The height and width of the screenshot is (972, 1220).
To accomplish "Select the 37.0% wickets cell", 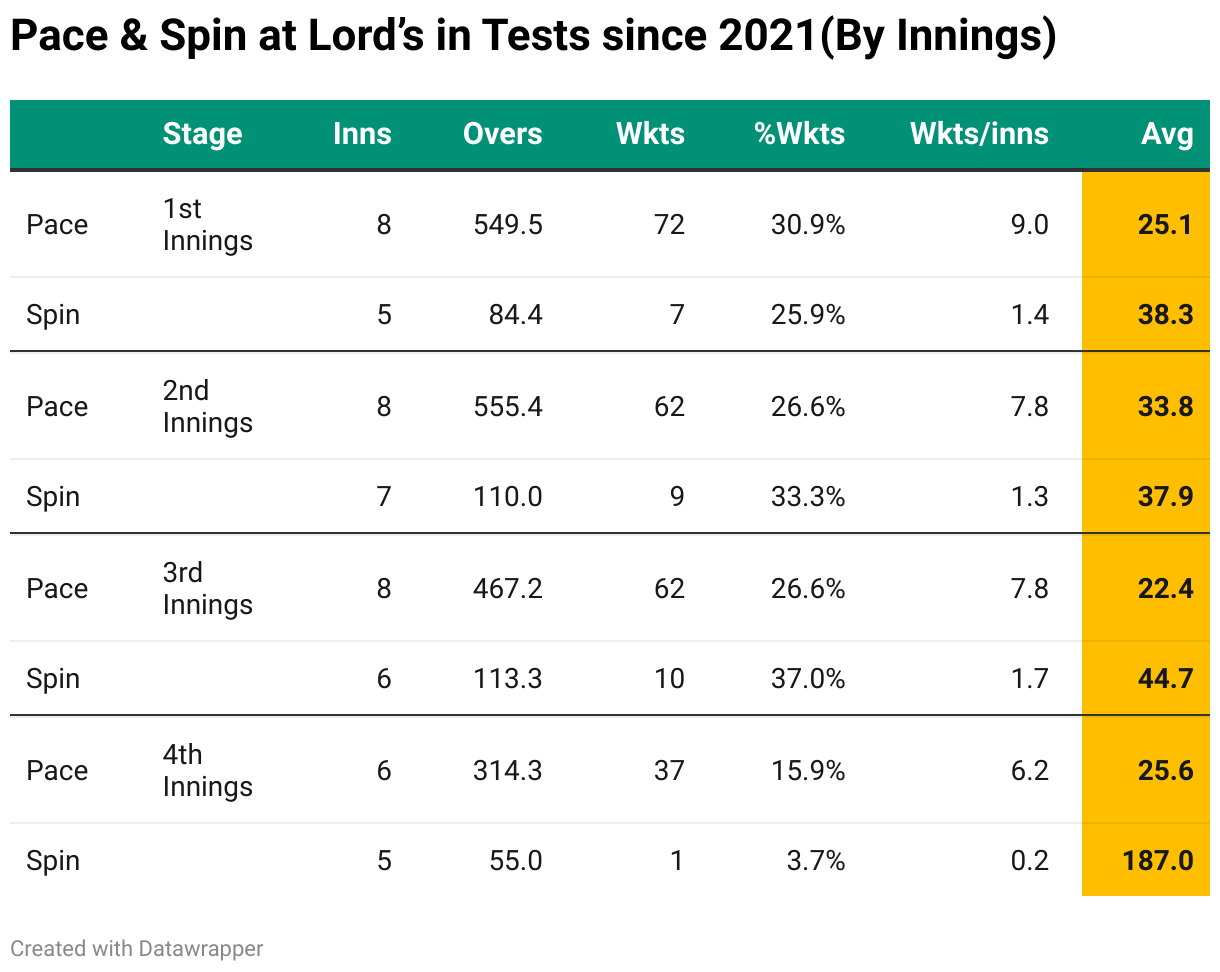I will click(807, 678).
